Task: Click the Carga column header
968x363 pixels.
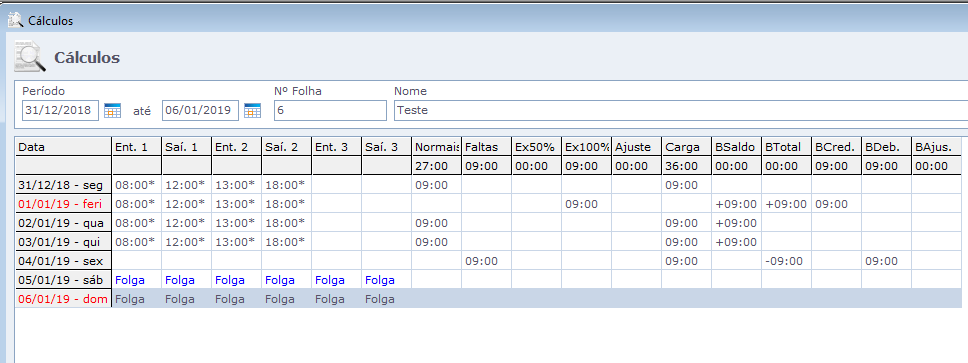Action: click(x=686, y=147)
